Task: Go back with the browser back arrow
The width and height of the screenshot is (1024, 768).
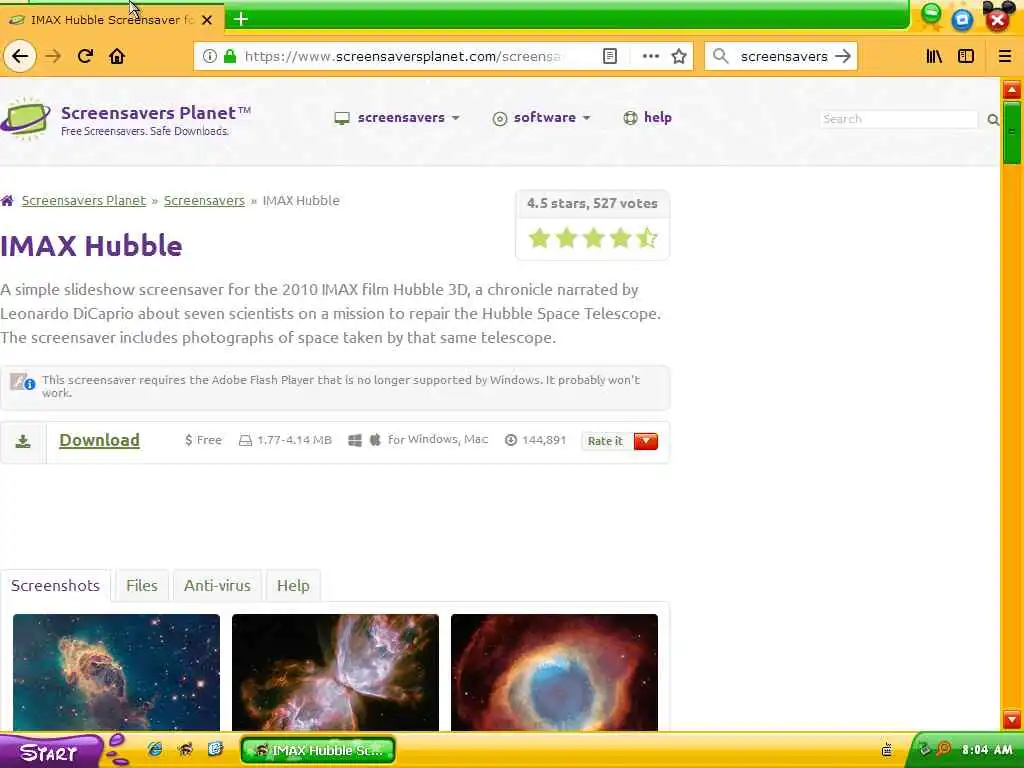Action: coord(20,56)
